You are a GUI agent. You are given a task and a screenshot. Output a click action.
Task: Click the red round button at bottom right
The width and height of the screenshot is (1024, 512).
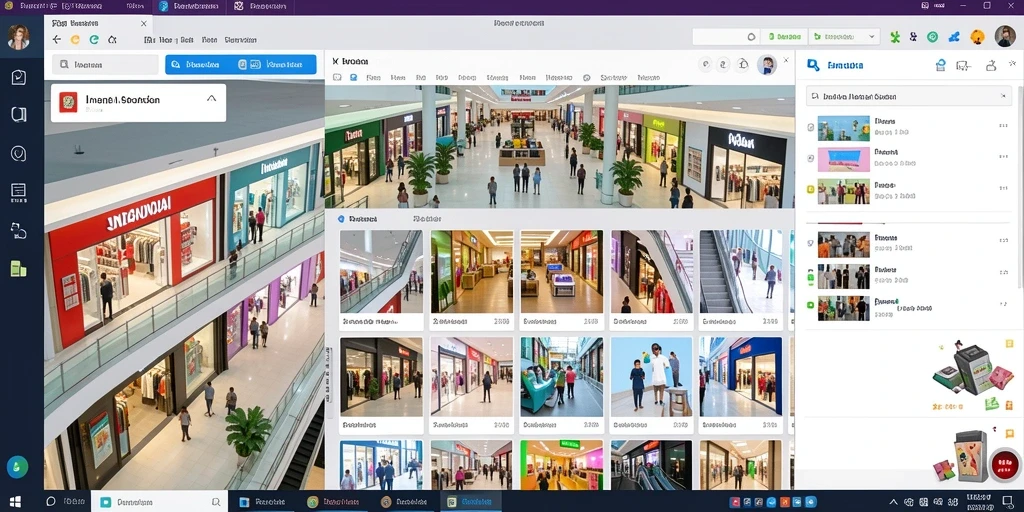pyautogui.click(x=1004, y=464)
